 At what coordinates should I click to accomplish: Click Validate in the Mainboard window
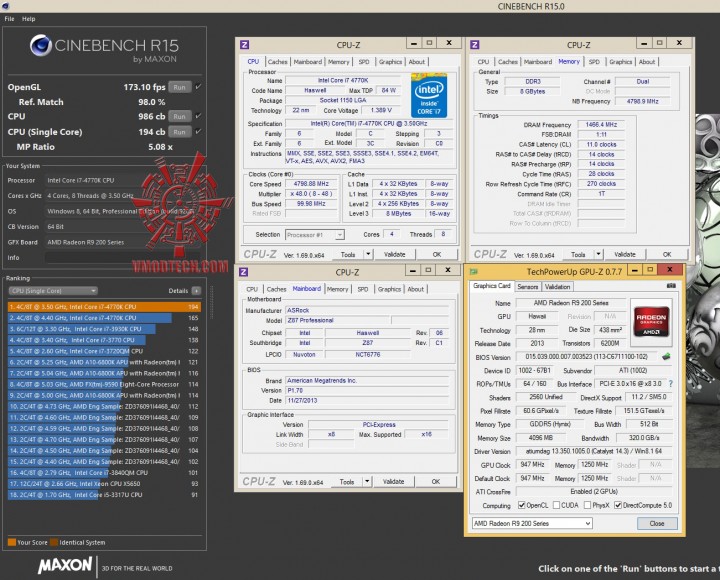394,481
